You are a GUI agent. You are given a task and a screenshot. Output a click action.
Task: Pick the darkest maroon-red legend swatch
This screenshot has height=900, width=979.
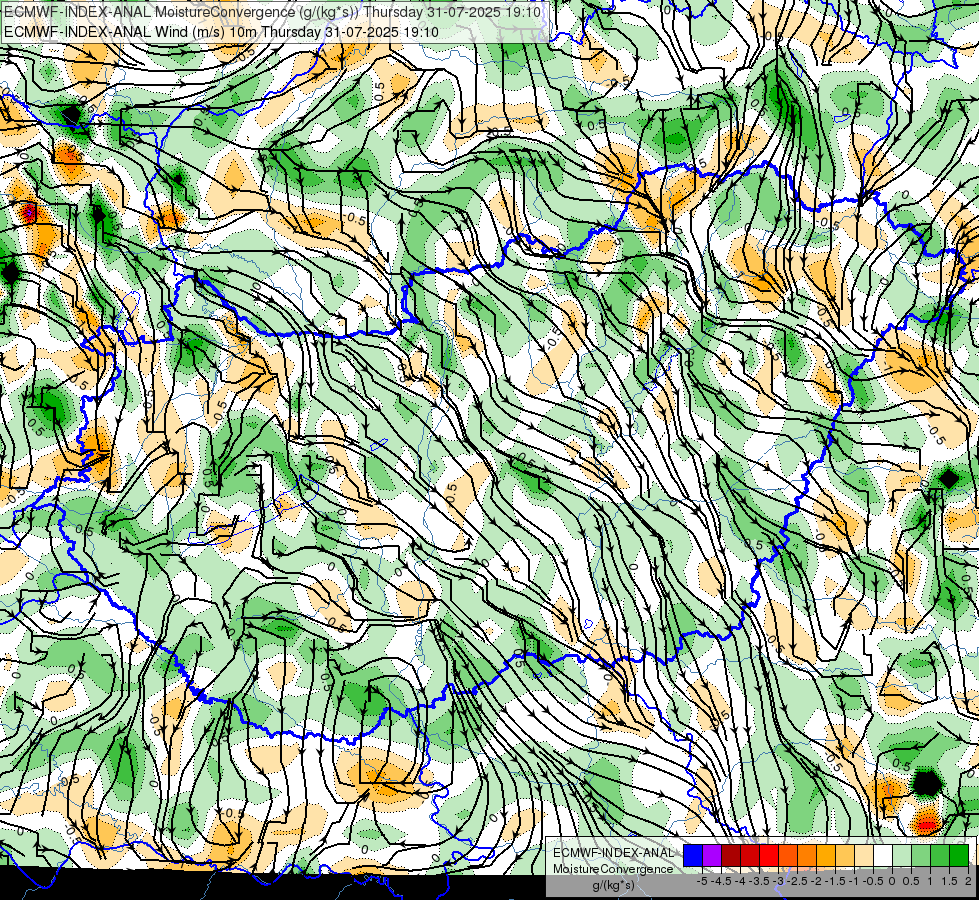click(x=731, y=855)
